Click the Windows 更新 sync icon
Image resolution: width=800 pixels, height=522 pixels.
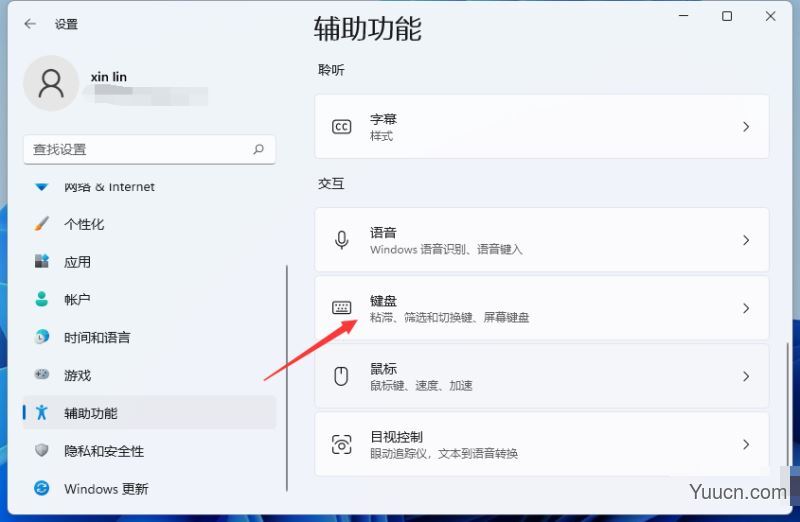coord(41,488)
